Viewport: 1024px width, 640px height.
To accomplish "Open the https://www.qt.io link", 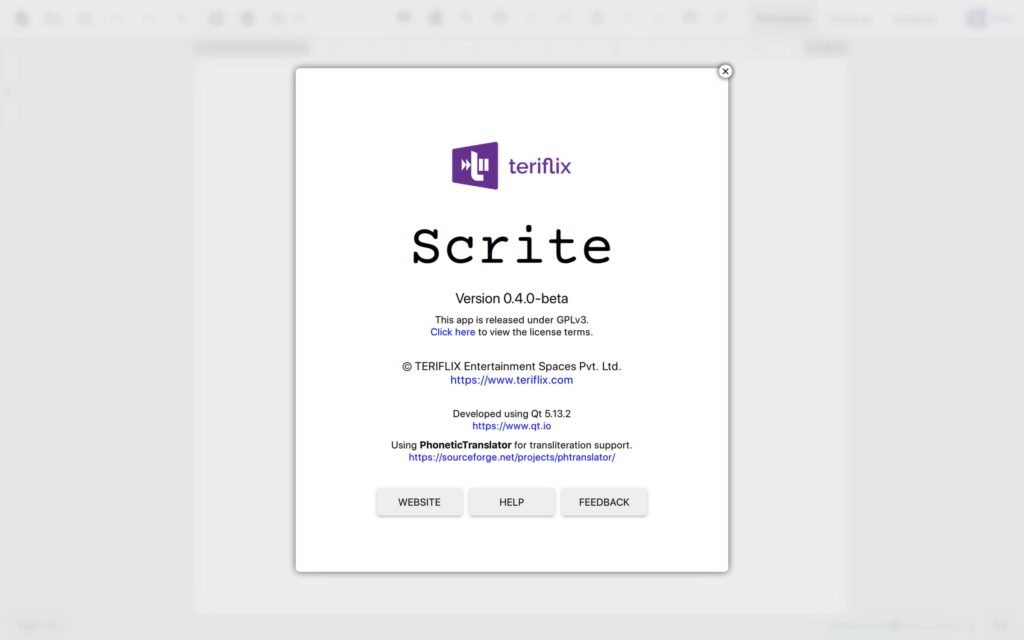I will coord(511,426).
